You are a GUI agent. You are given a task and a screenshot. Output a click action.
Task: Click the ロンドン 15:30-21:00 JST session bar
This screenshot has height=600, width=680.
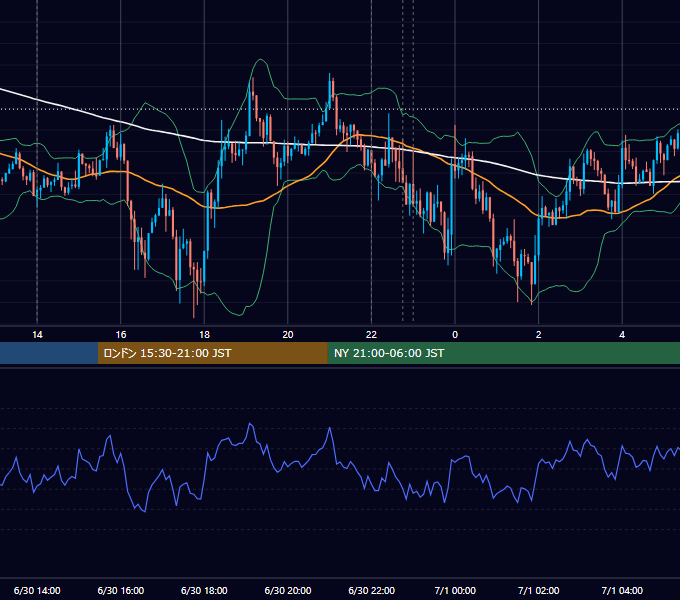click(x=212, y=353)
